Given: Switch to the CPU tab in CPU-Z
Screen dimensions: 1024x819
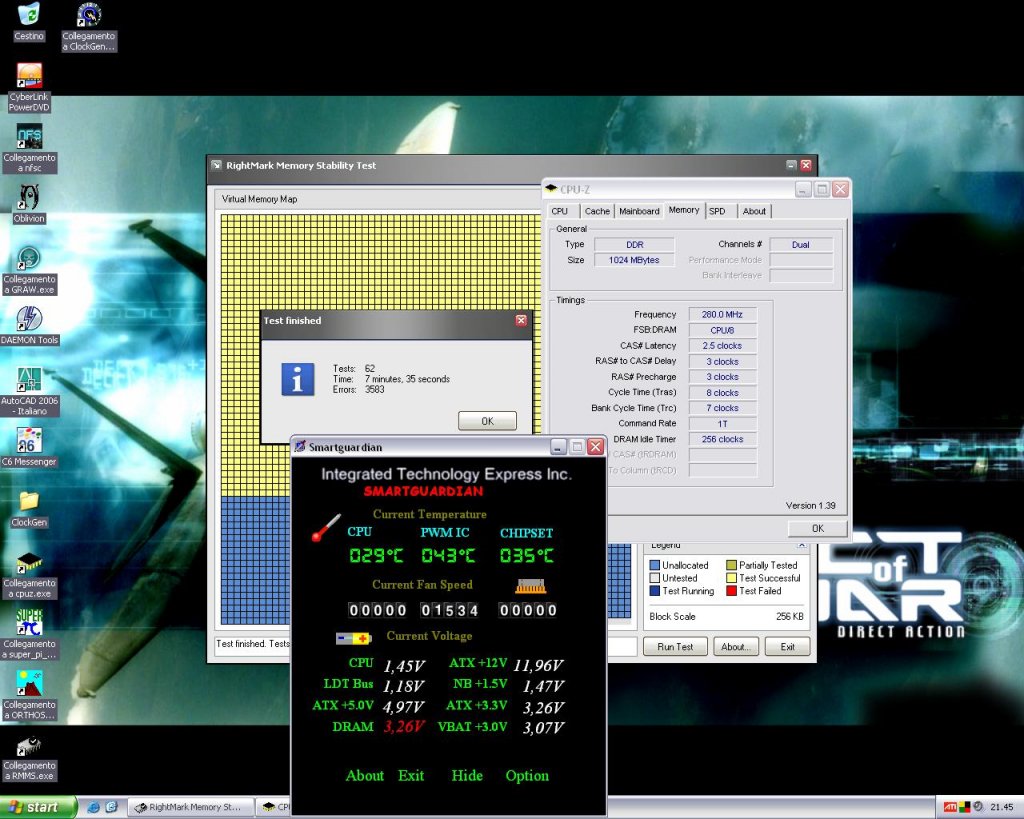Looking at the screenshot, I should (560, 211).
